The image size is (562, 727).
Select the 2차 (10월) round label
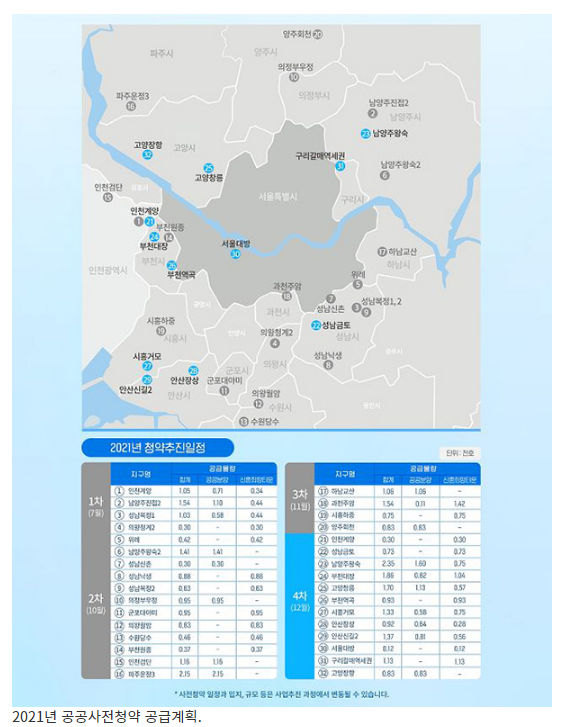(96, 603)
